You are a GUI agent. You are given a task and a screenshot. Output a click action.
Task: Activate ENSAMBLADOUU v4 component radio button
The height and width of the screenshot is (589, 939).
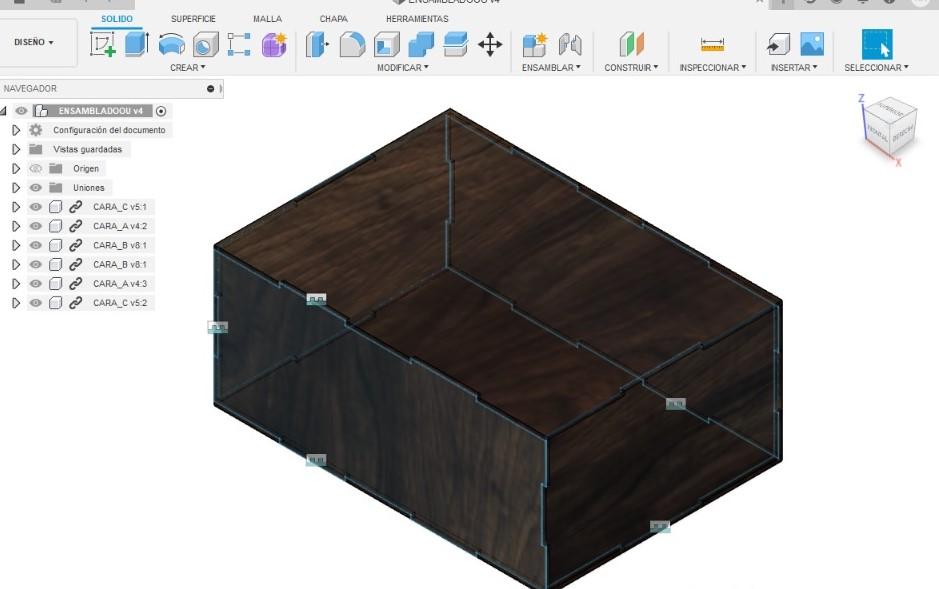pyautogui.click(x=160, y=111)
